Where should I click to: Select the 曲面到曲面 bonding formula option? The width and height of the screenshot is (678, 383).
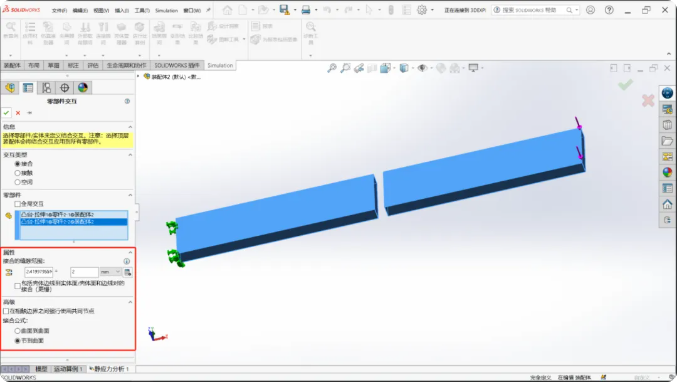click(18, 331)
